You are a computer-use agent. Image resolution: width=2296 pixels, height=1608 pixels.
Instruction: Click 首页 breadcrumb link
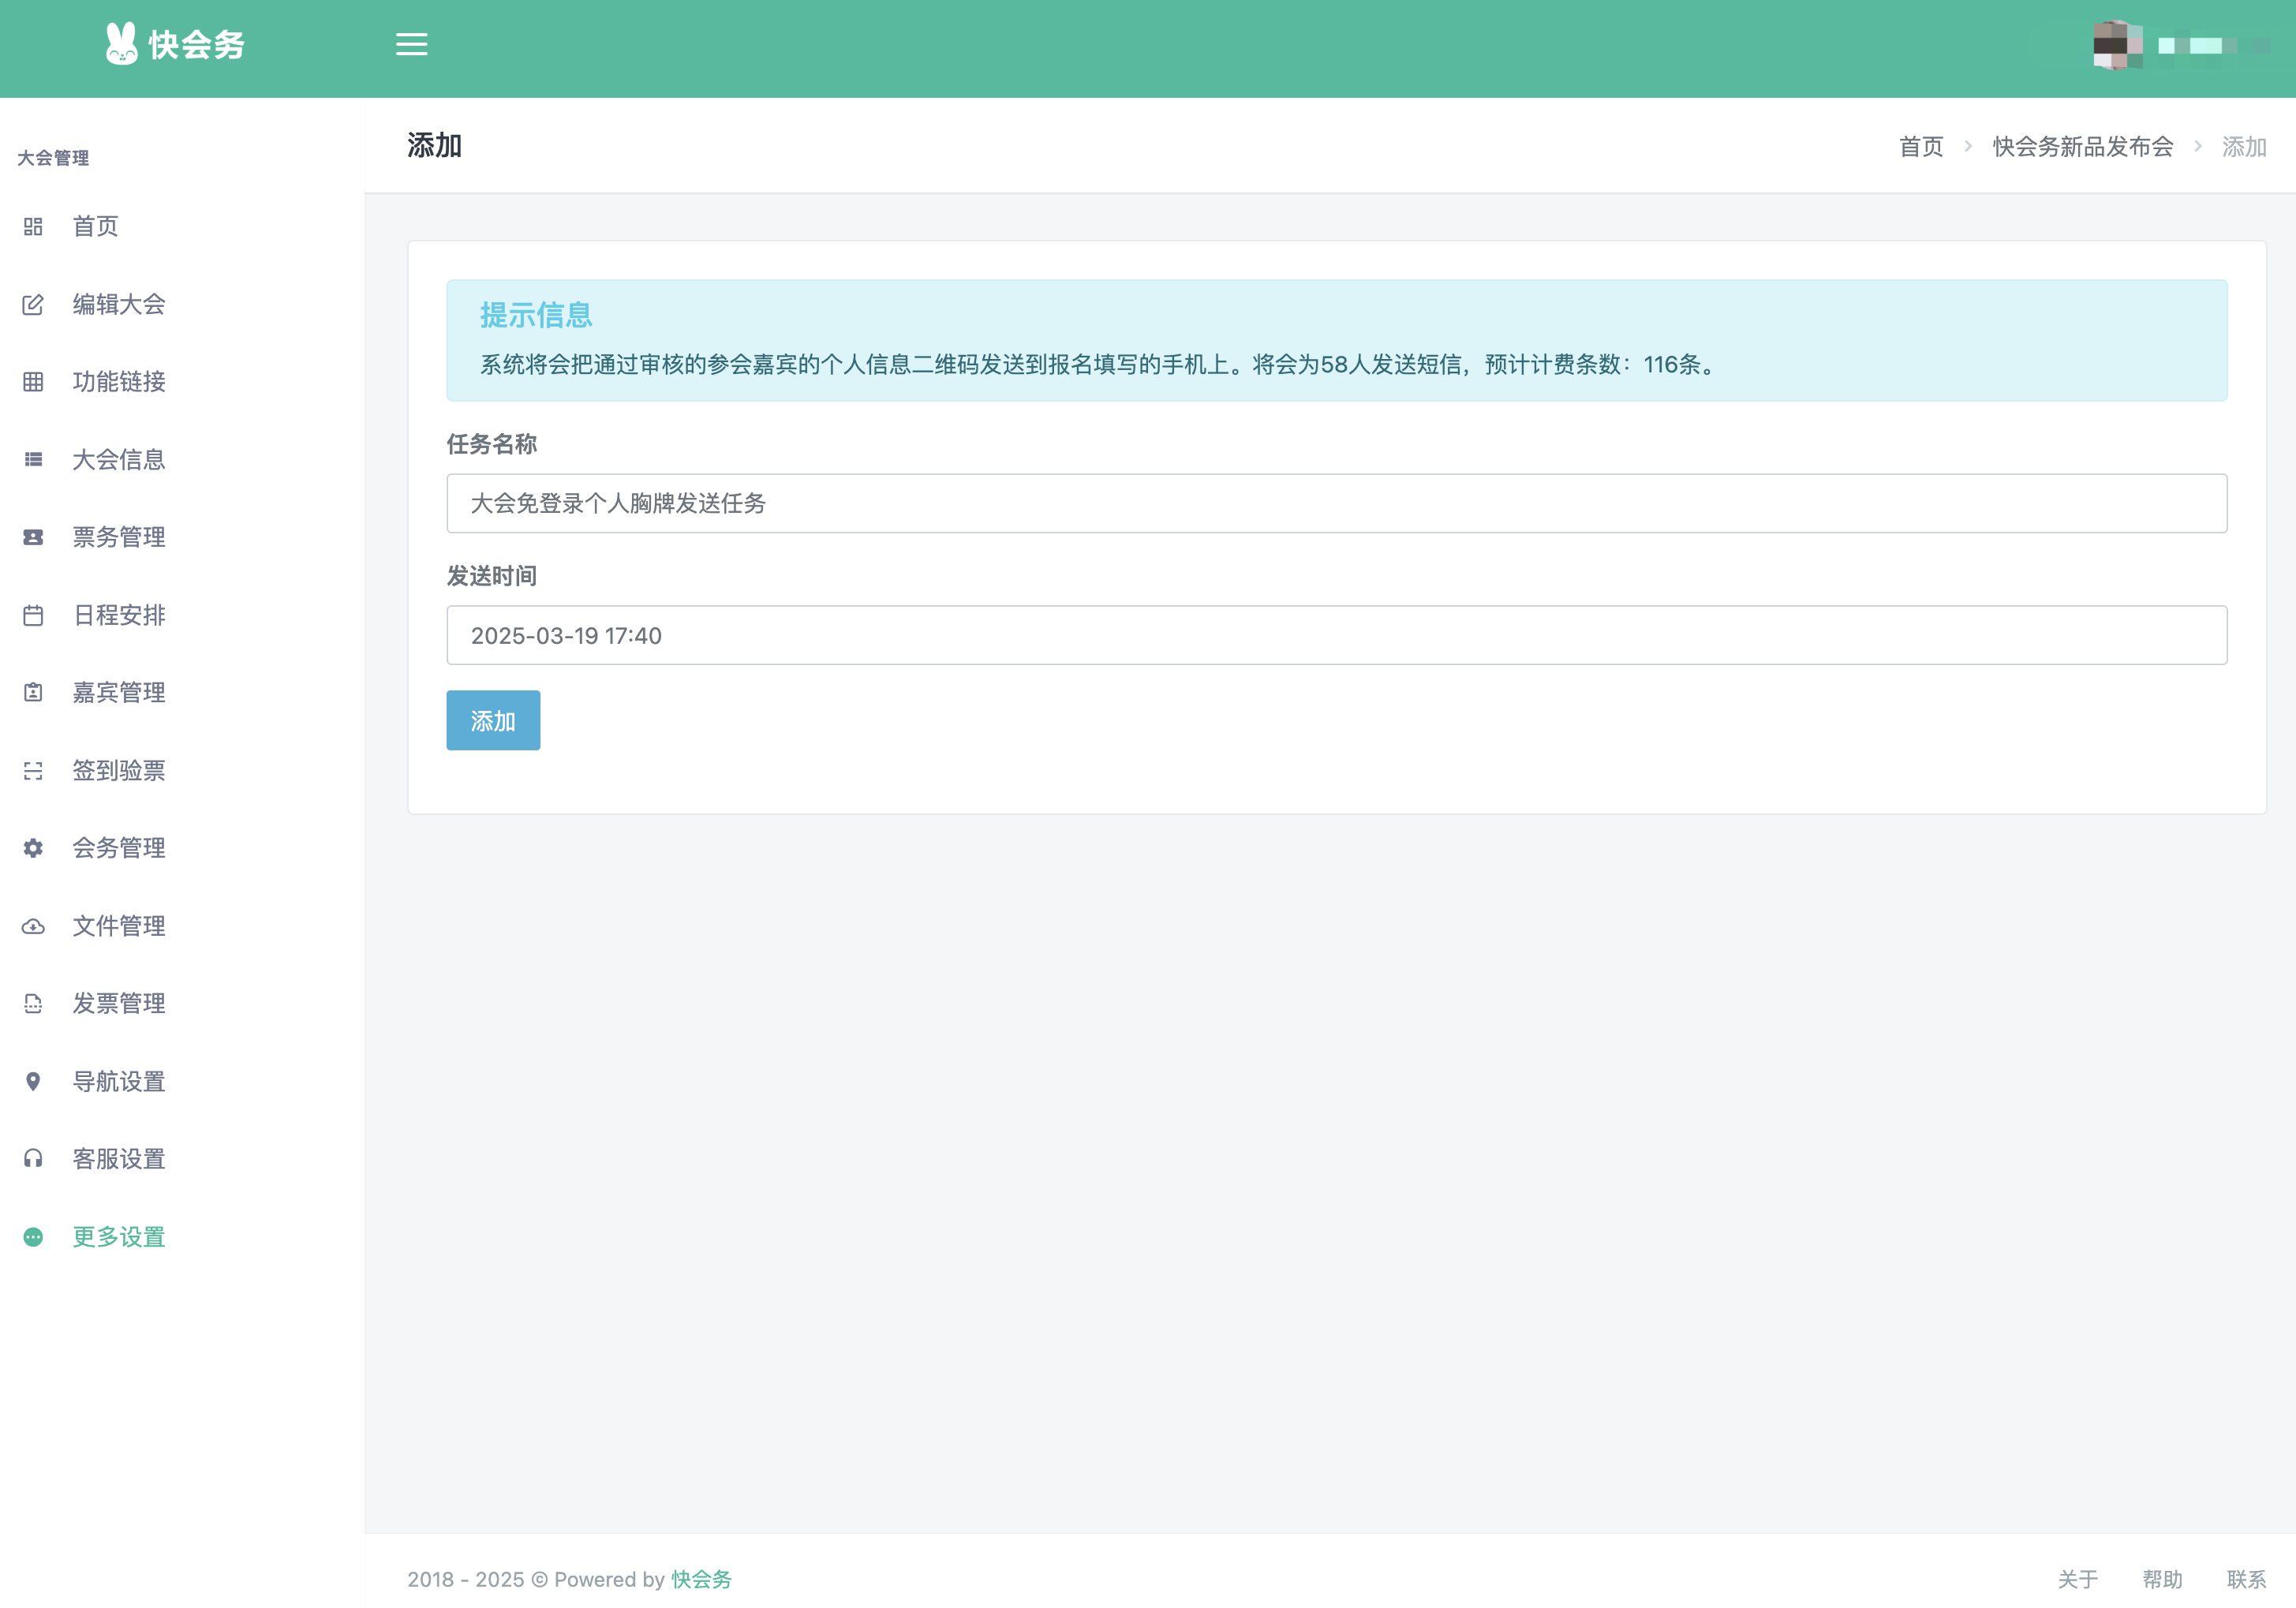1921,147
